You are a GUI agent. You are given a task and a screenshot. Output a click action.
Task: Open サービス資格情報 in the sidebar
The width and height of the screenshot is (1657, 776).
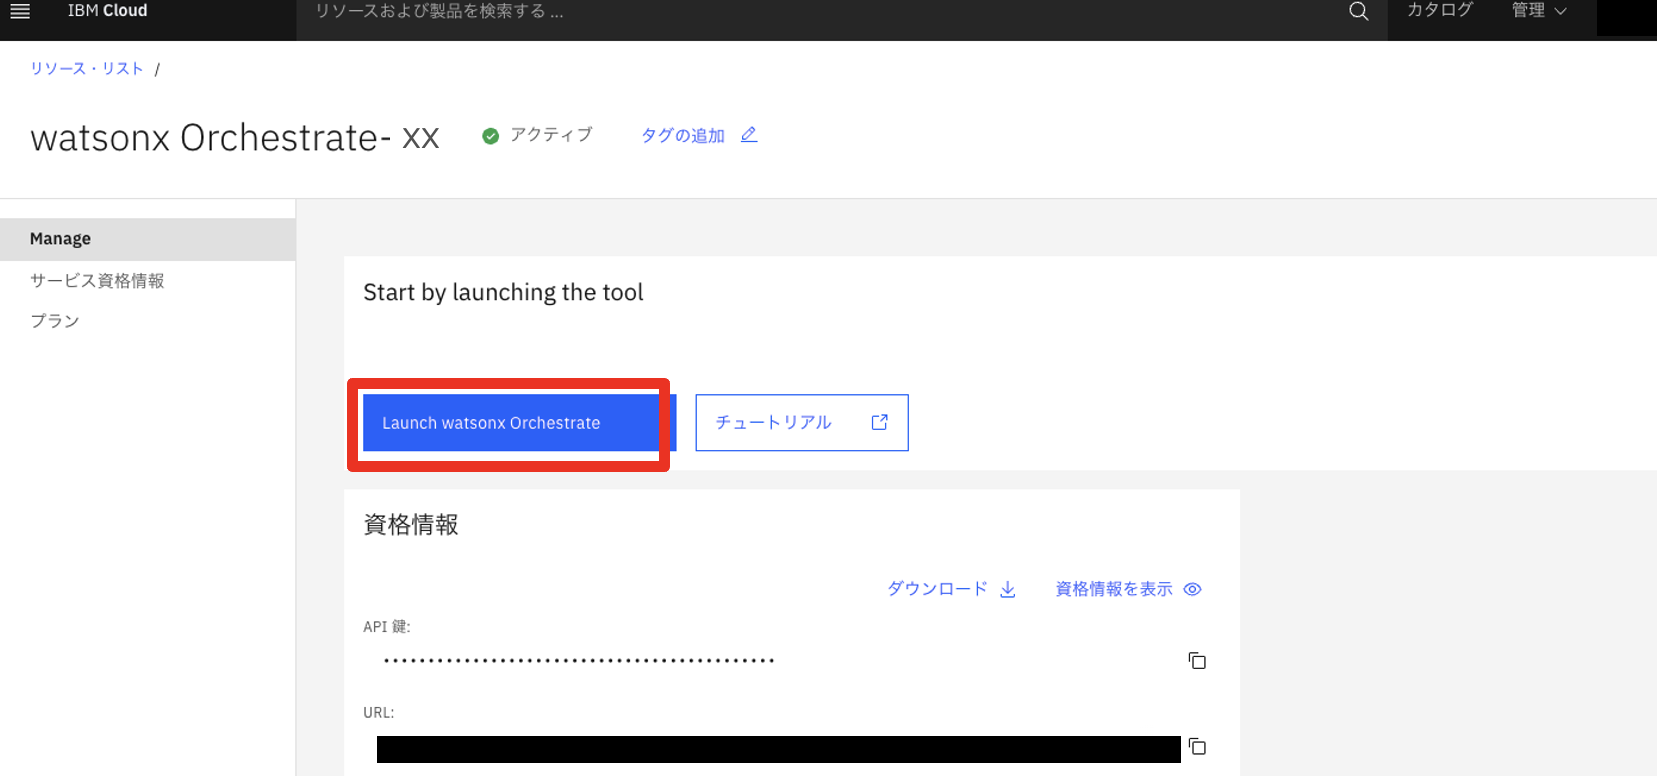coord(97,281)
